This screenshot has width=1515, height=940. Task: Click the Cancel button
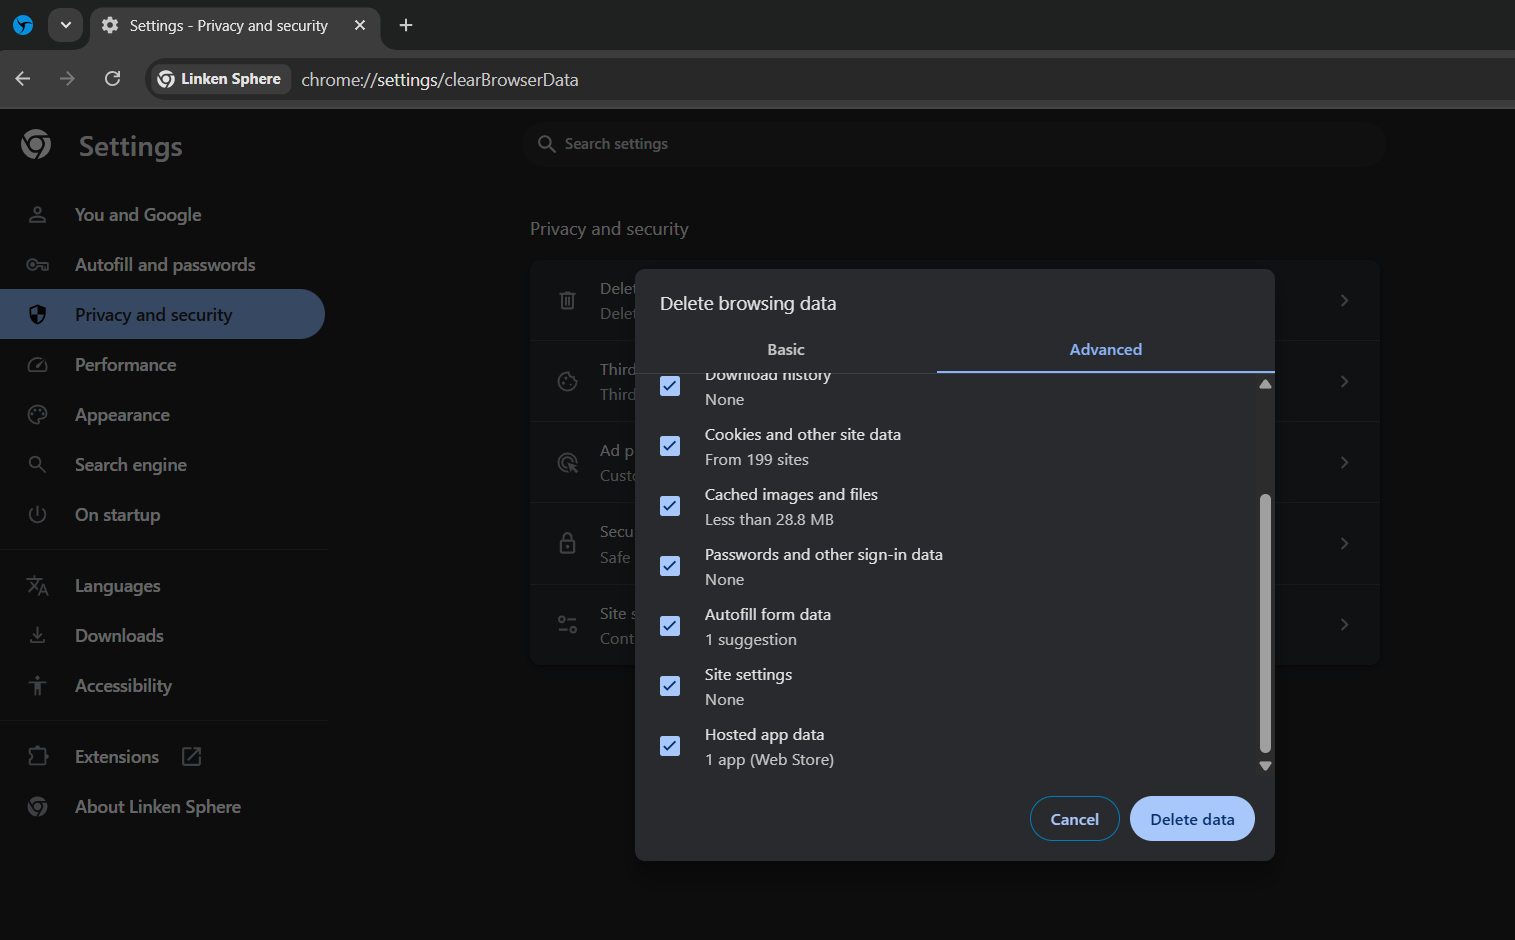pos(1074,819)
